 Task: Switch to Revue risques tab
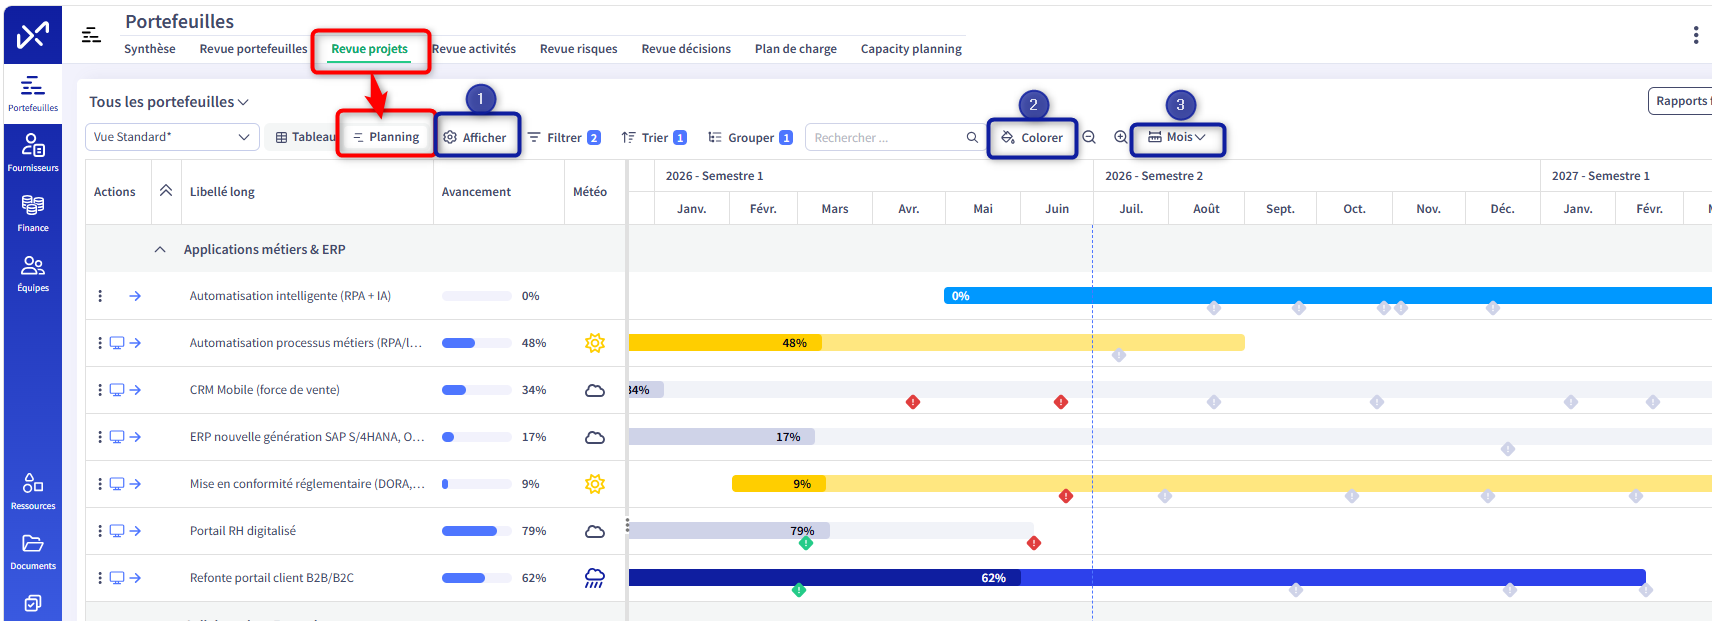click(x=578, y=49)
